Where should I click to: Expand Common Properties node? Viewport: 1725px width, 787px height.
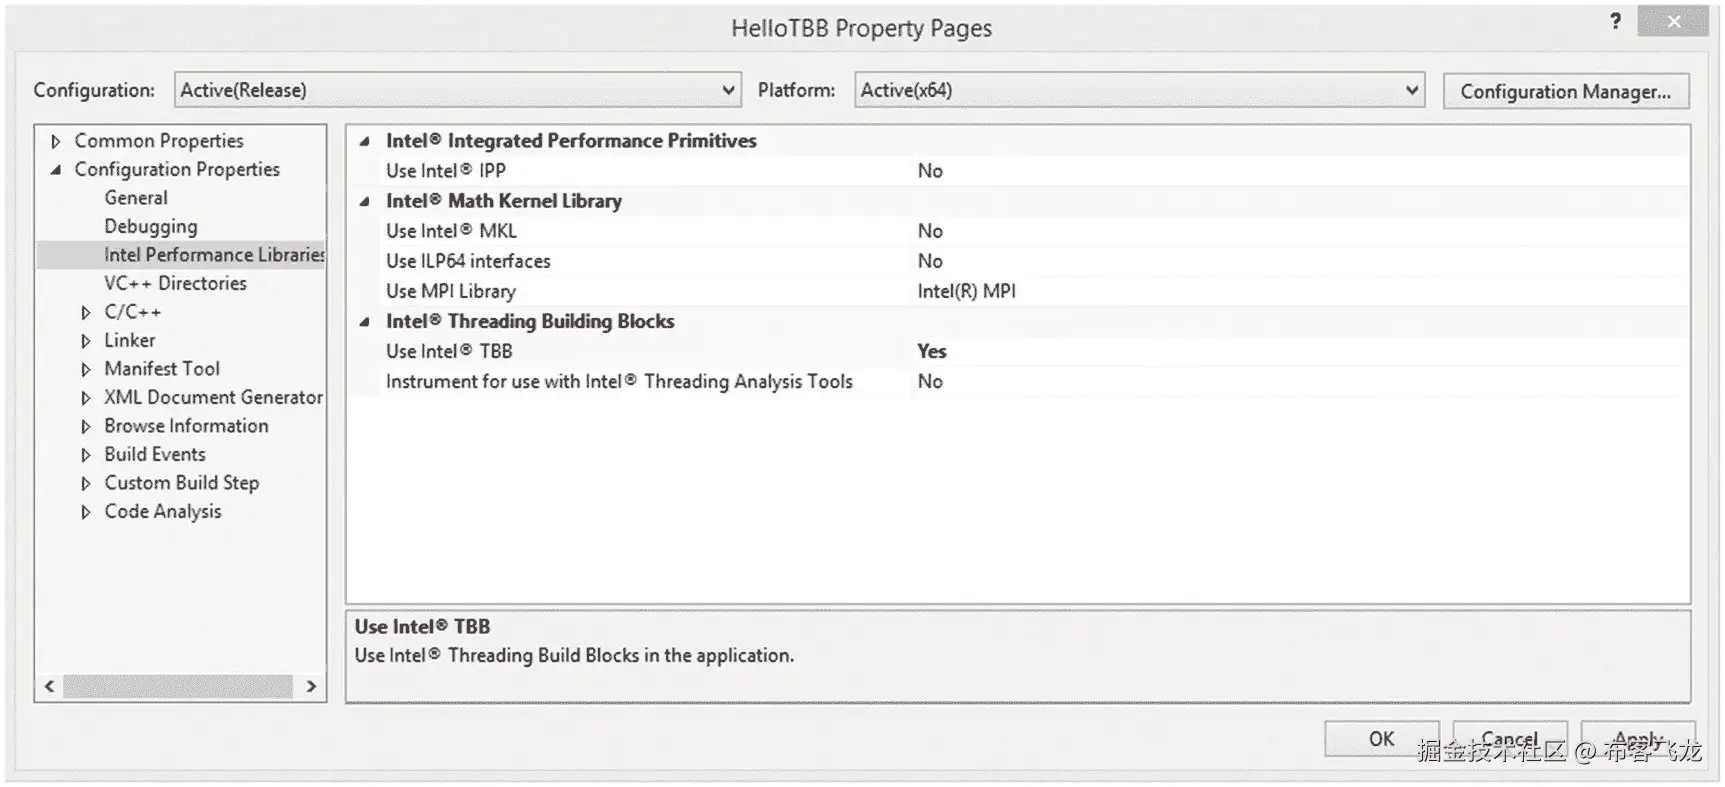click(x=56, y=141)
